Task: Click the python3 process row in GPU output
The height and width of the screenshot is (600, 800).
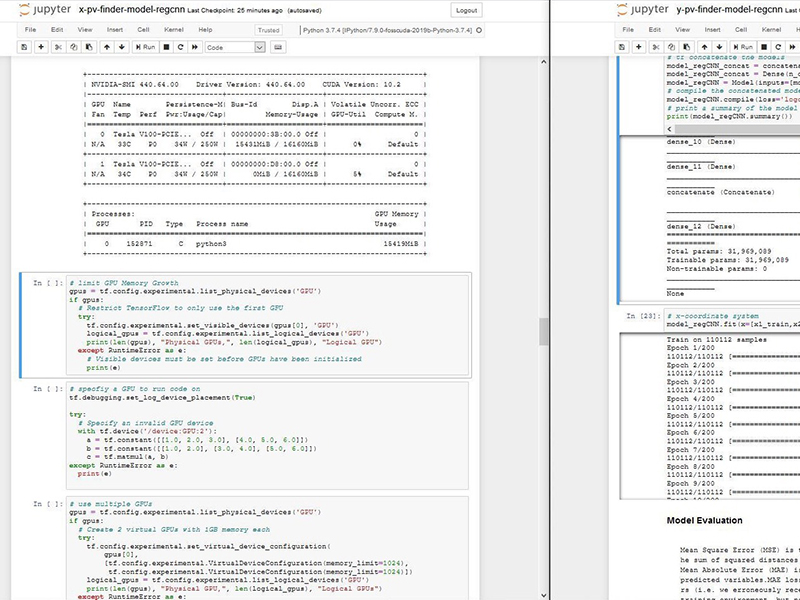Action: coord(255,244)
